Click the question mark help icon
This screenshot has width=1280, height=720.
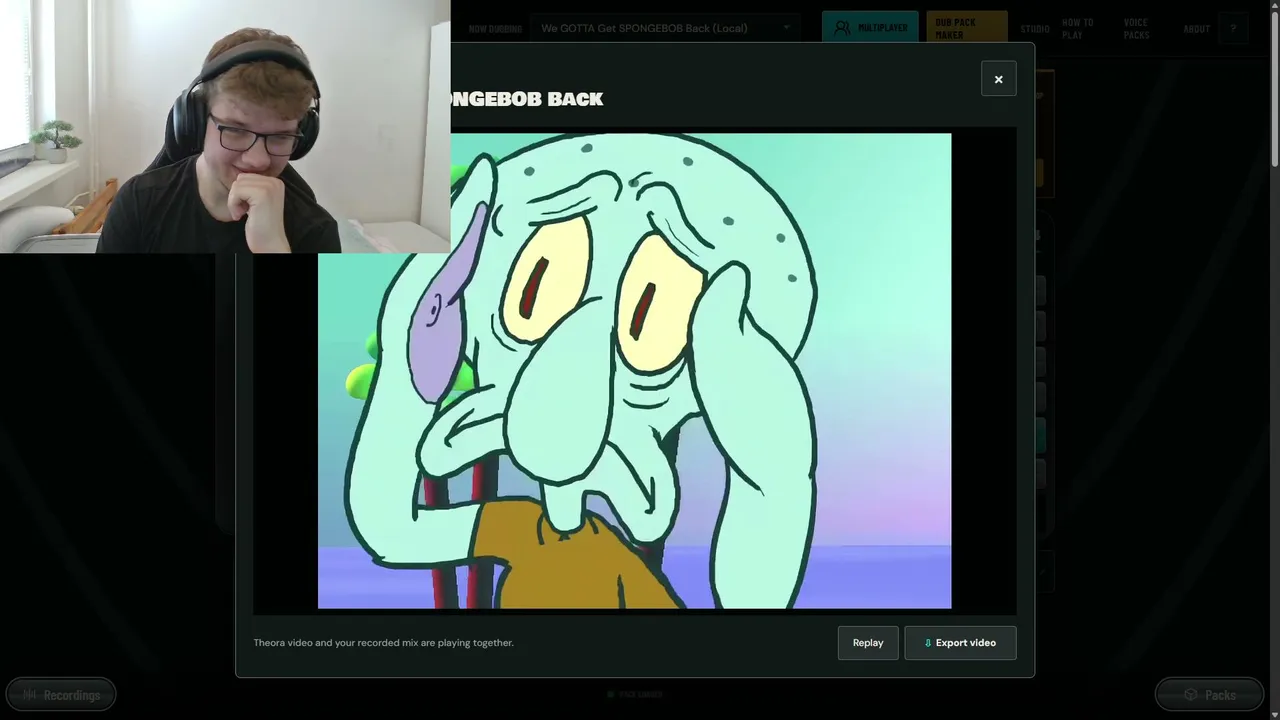[x=1233, y=28]
